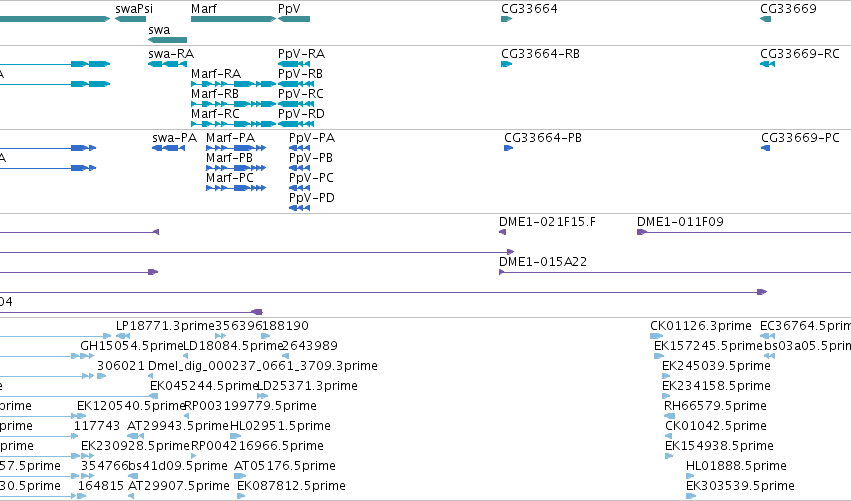Image resolution: width=851 pixels, height=501 pixels.
Task: Click EST LD18084.5prime
Action: [233, 346]
